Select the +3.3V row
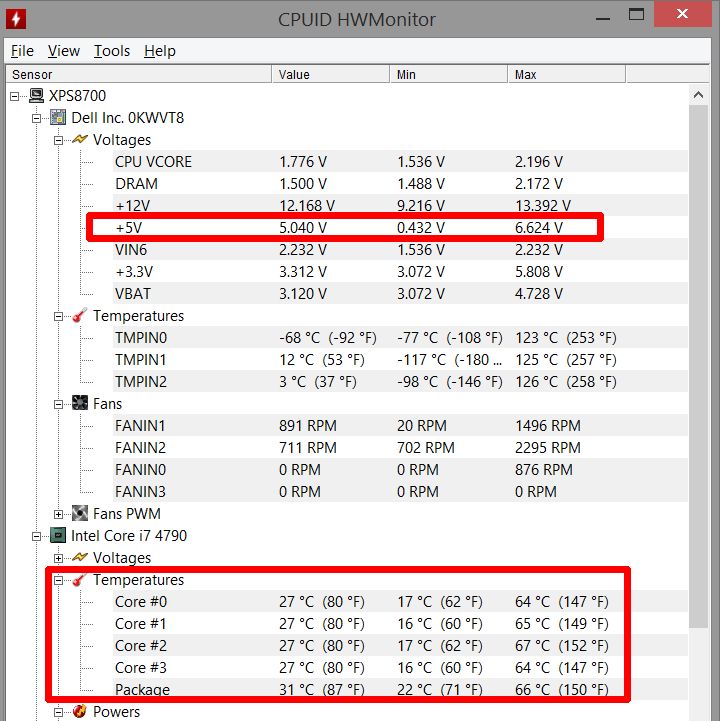The height and width of the screenshot is (721, 720). [x=400, y=272]
